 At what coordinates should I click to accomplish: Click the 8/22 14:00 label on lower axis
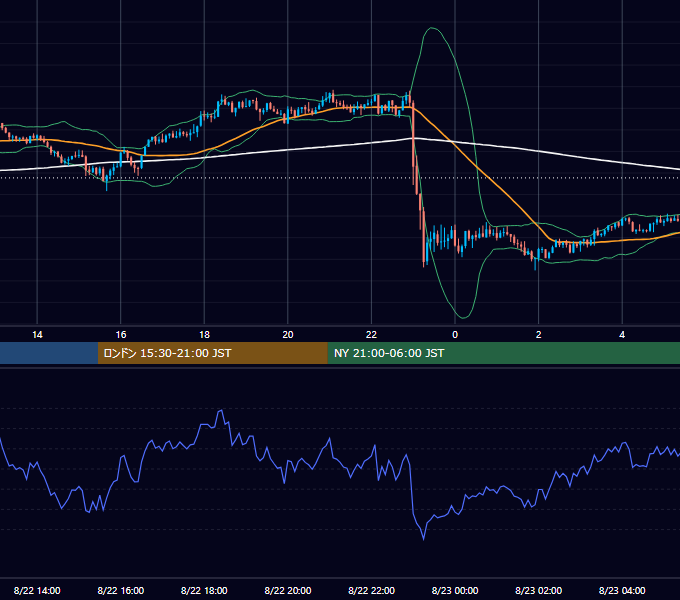[x=37, y=590]
